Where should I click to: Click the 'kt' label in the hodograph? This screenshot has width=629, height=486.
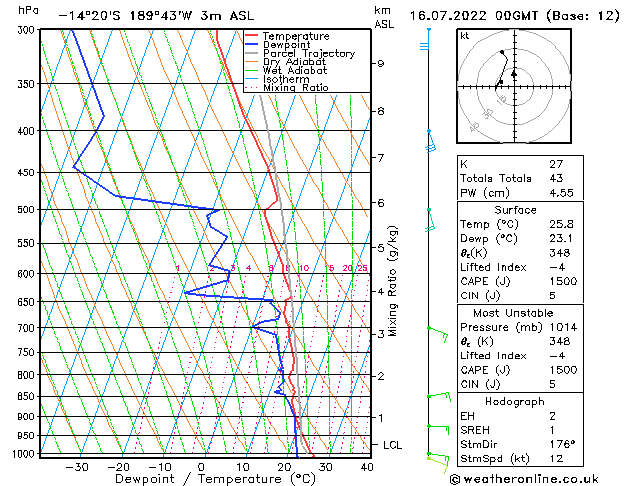(x=465, y=36)
